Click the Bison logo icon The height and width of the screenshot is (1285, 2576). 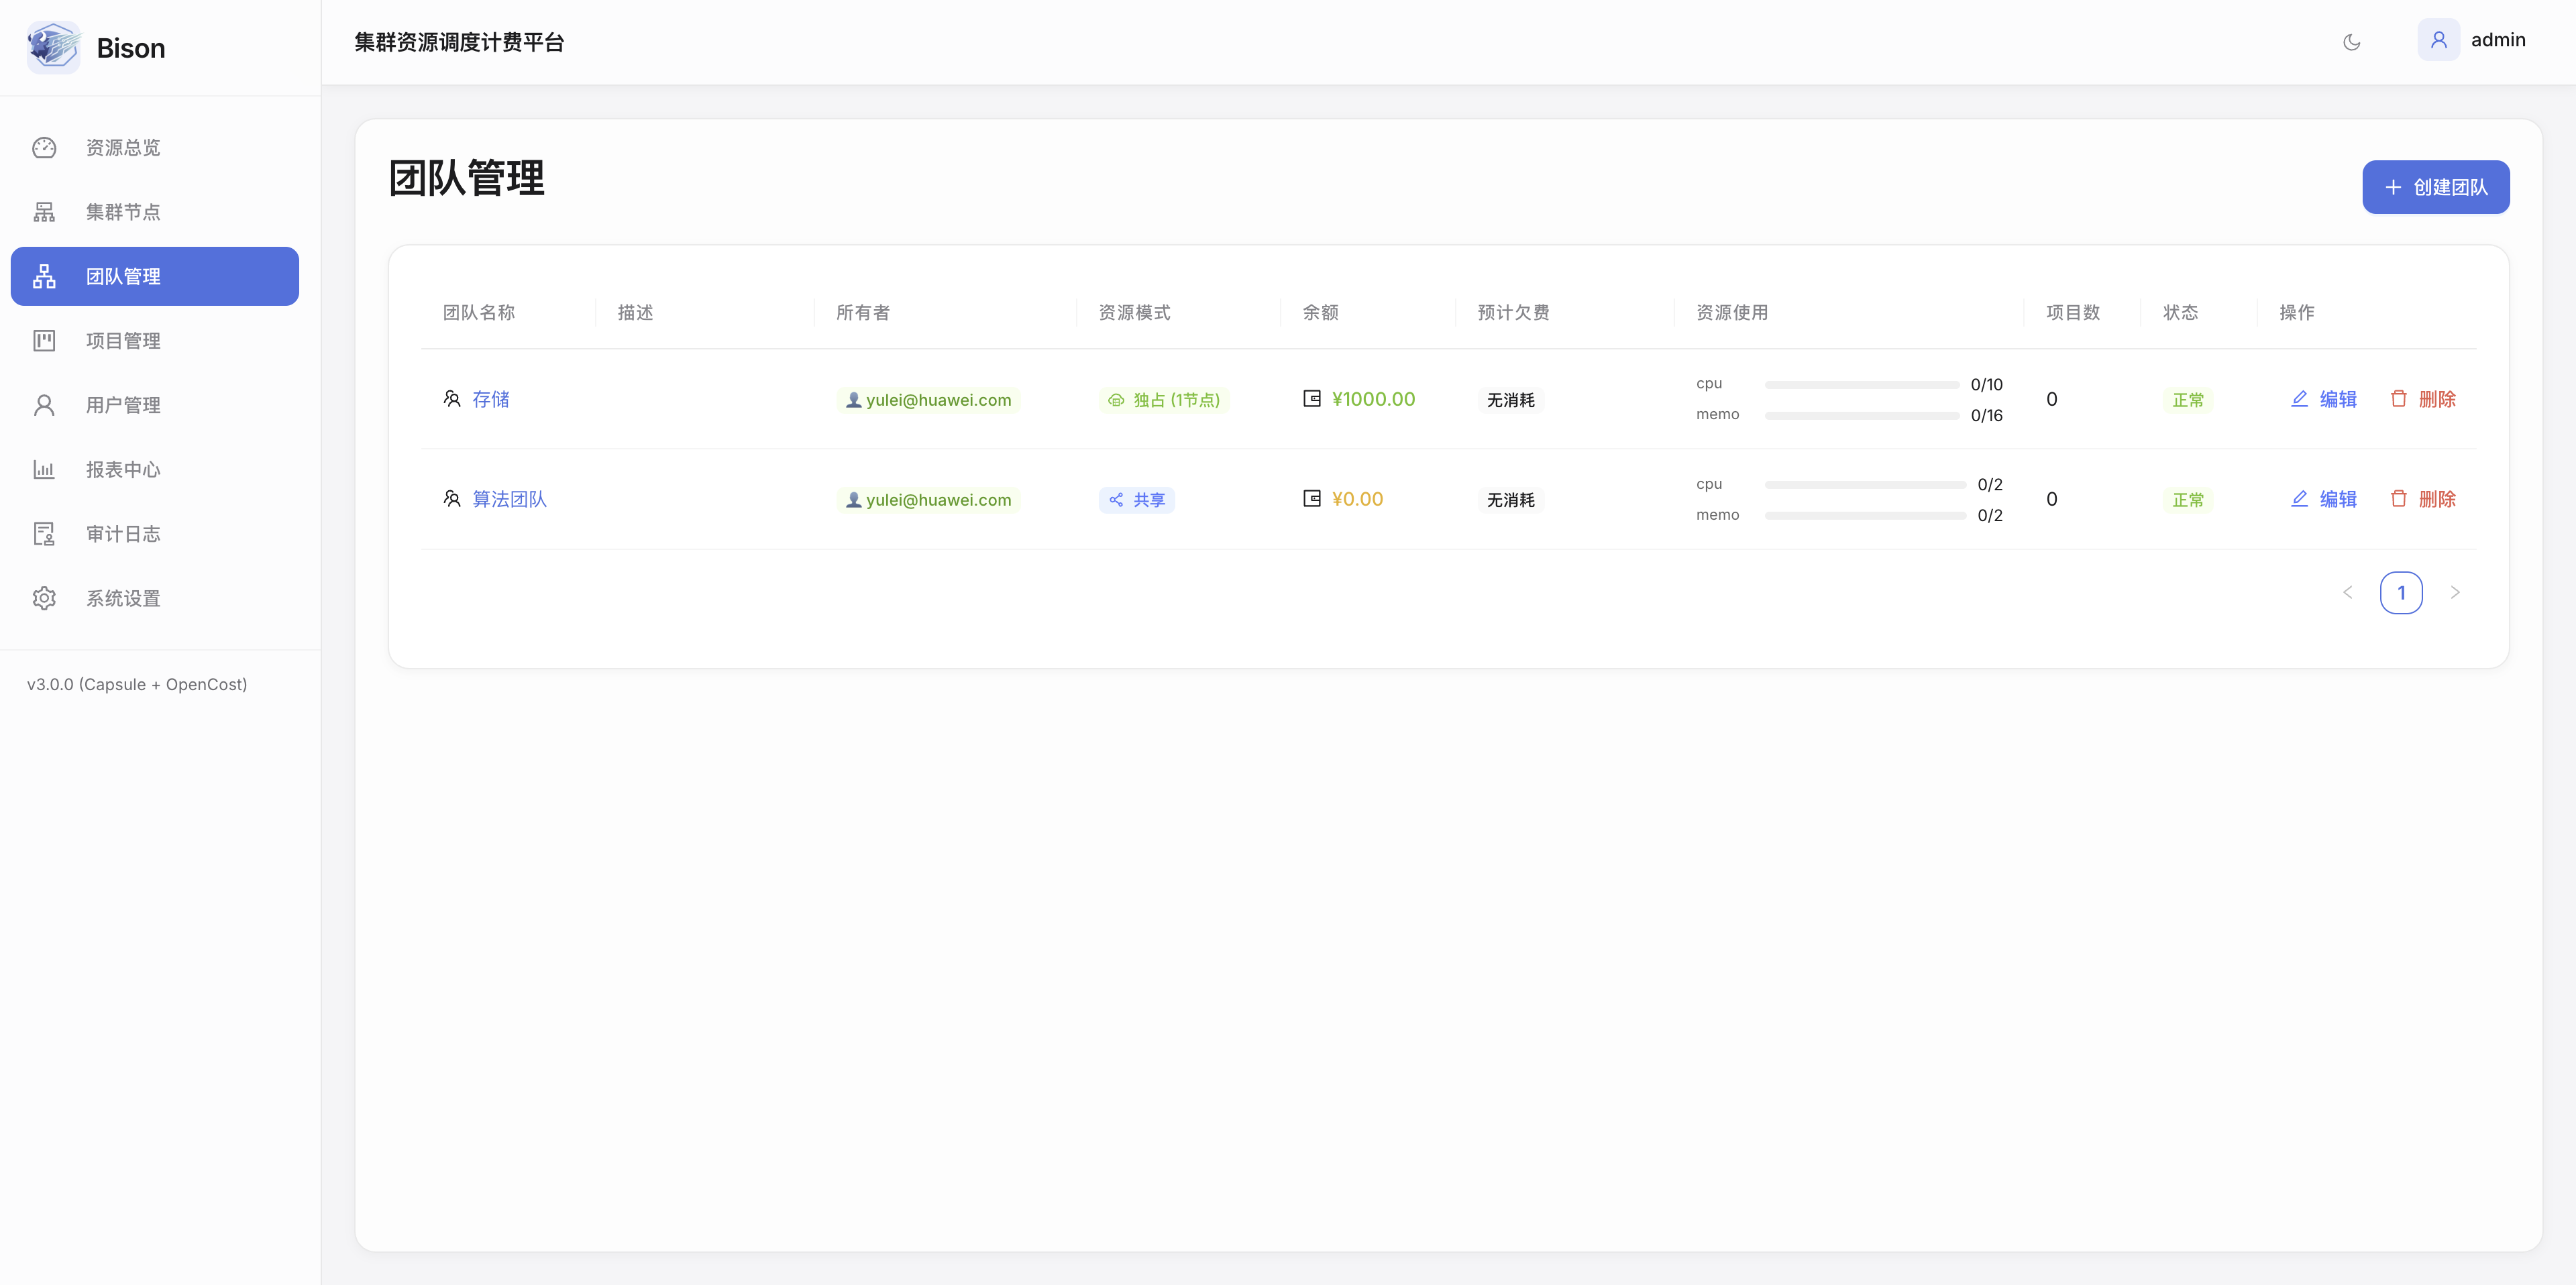point(53,47)
